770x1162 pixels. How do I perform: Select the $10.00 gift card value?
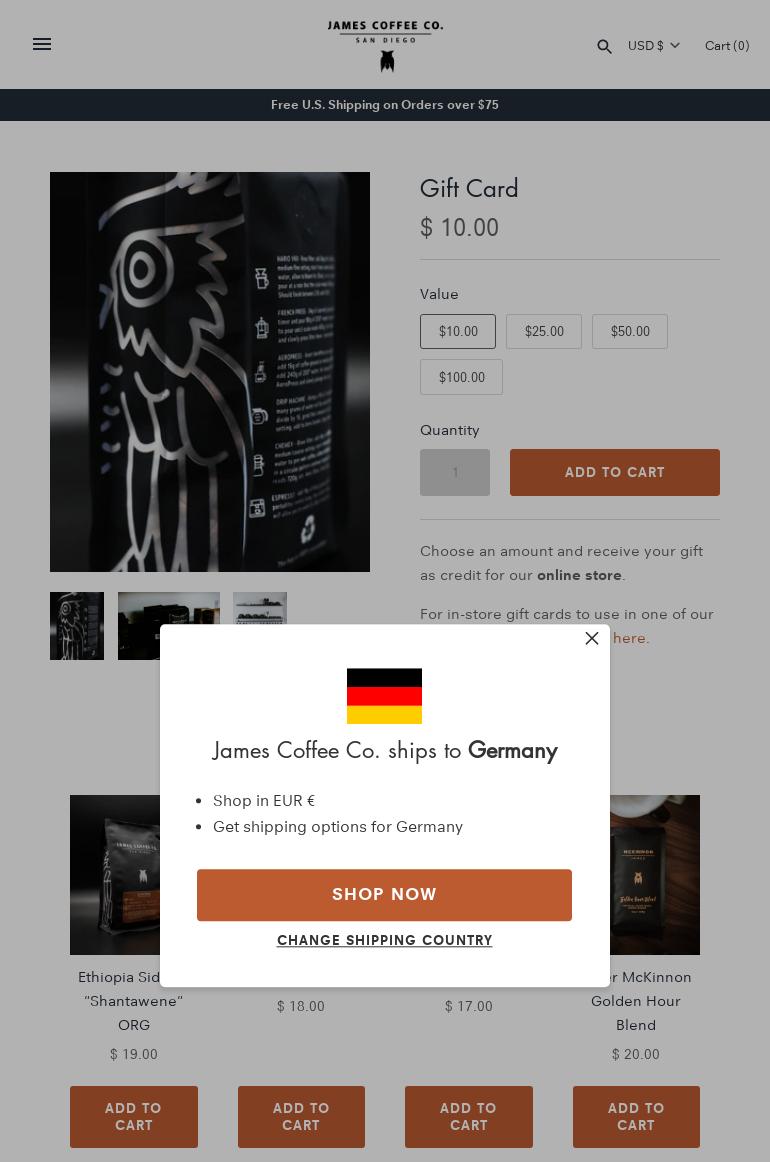pos(458,331)
